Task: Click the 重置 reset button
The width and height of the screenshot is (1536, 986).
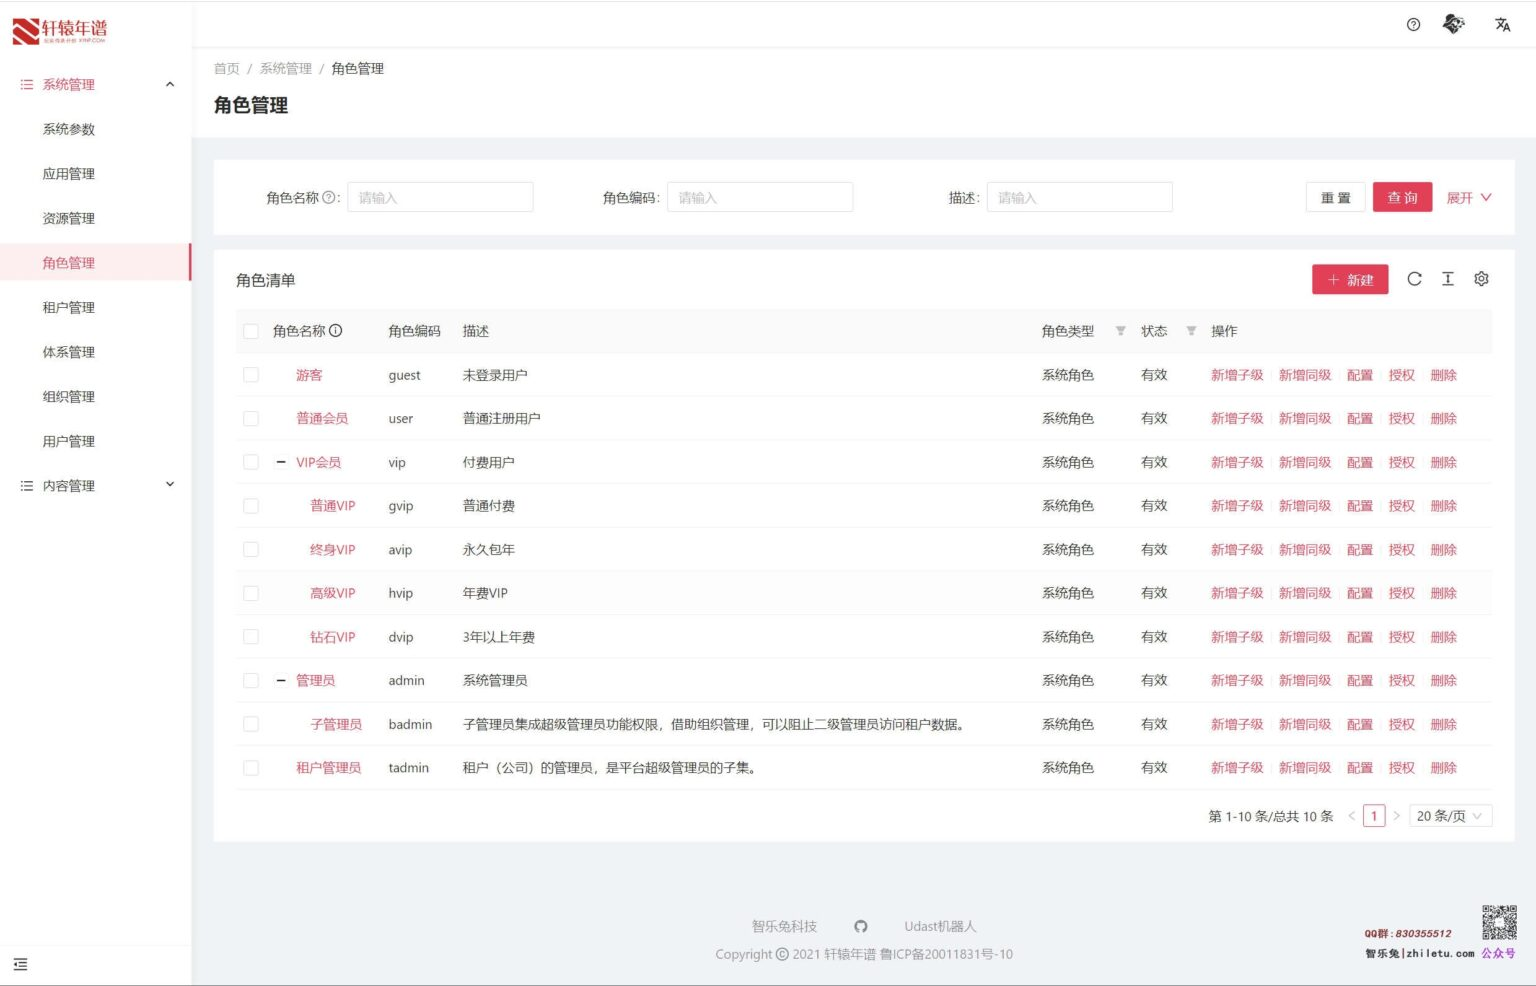Action: coord(1335,197)
